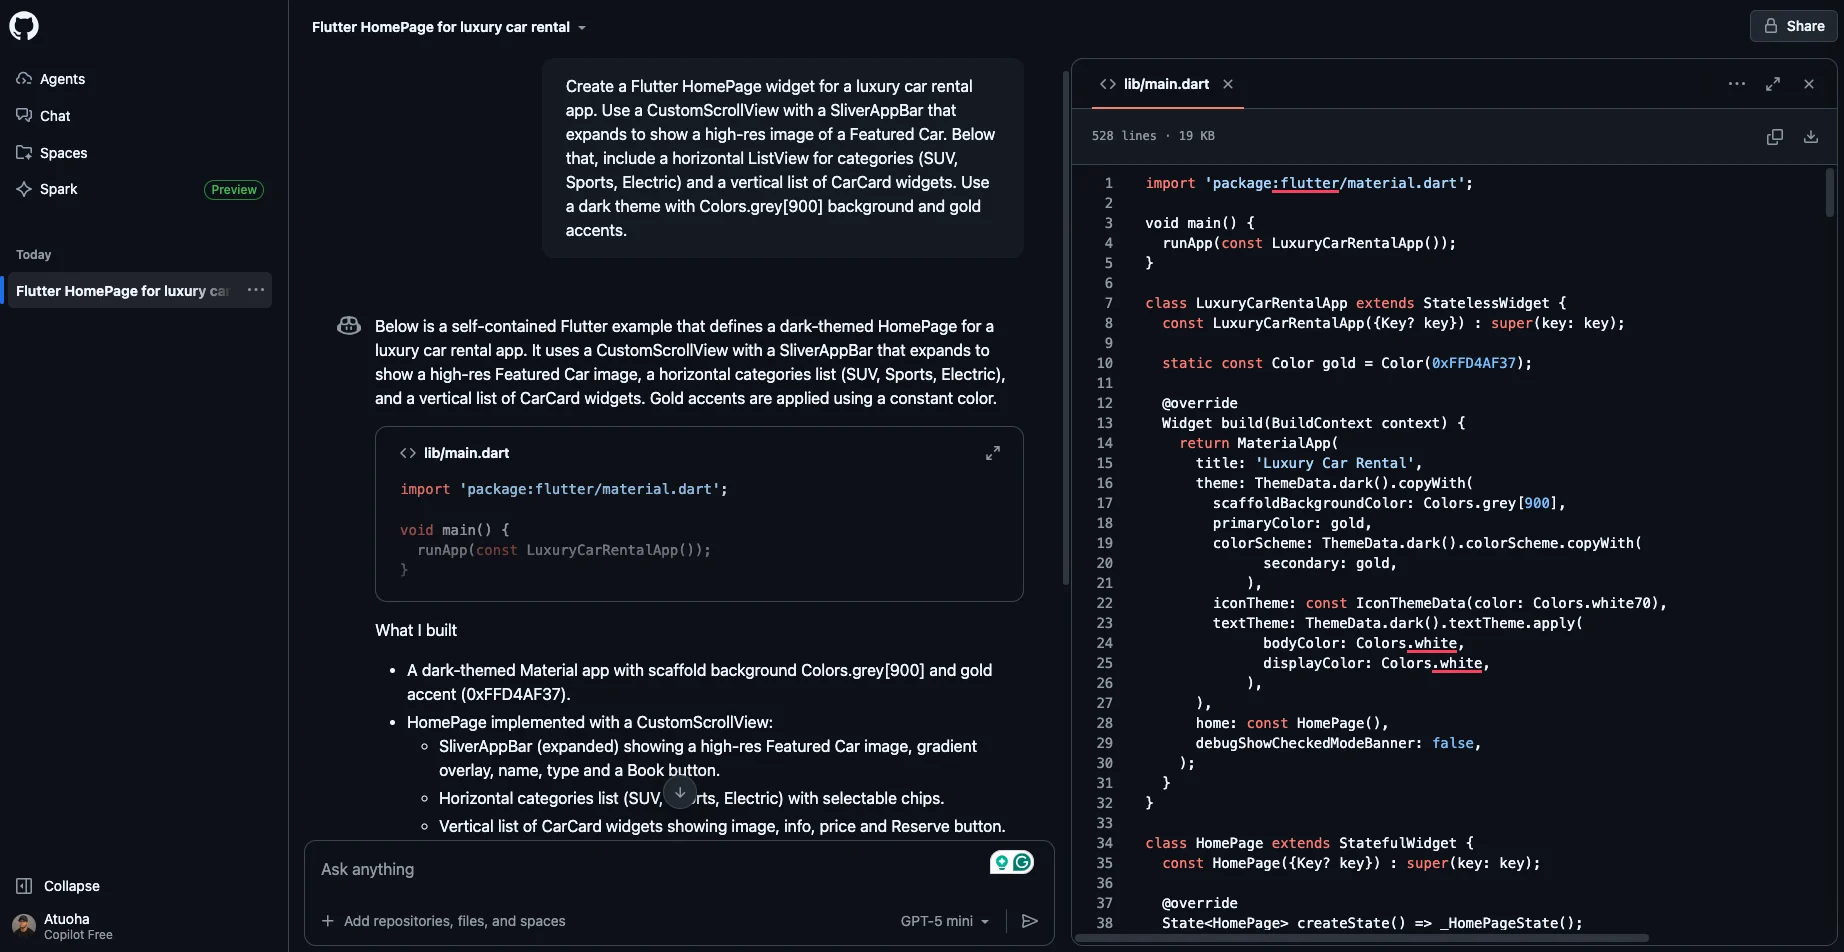This screenshot has width=1844, height=952.
Task: Click the scroll-to-bottom arrow in chat
Action: [x=680, y=792]
